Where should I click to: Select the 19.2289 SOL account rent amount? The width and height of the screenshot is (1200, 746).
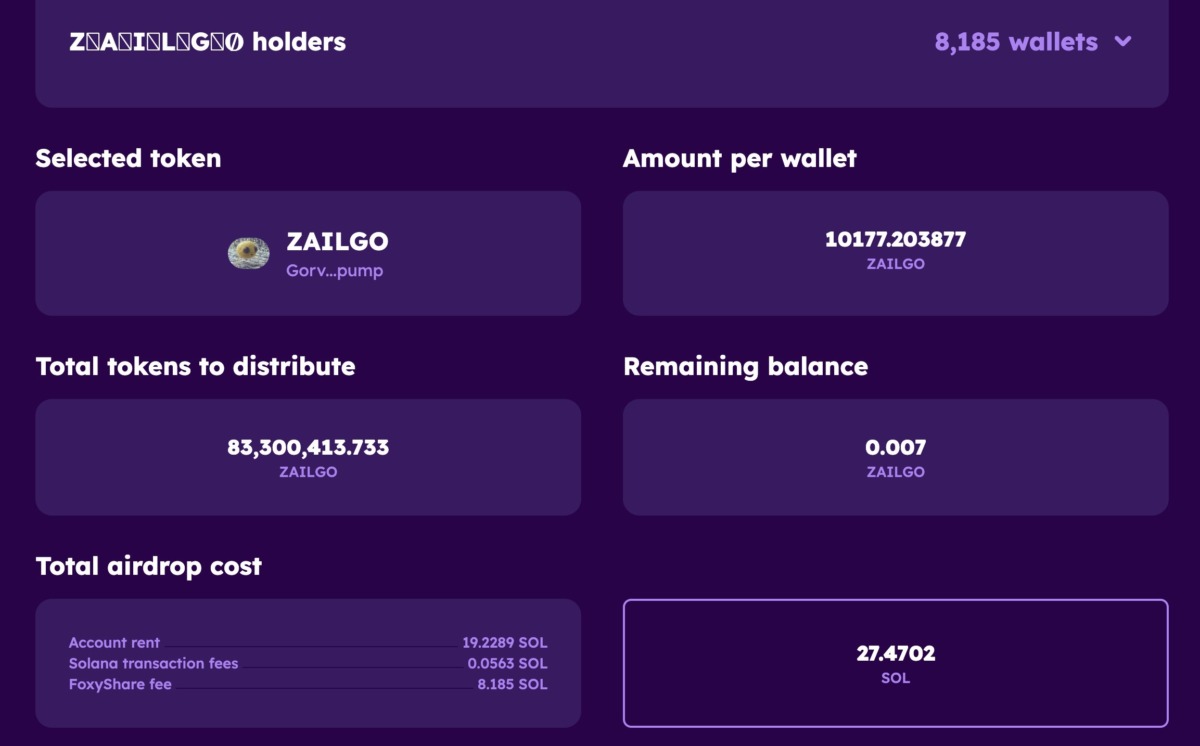click(504, 643)
